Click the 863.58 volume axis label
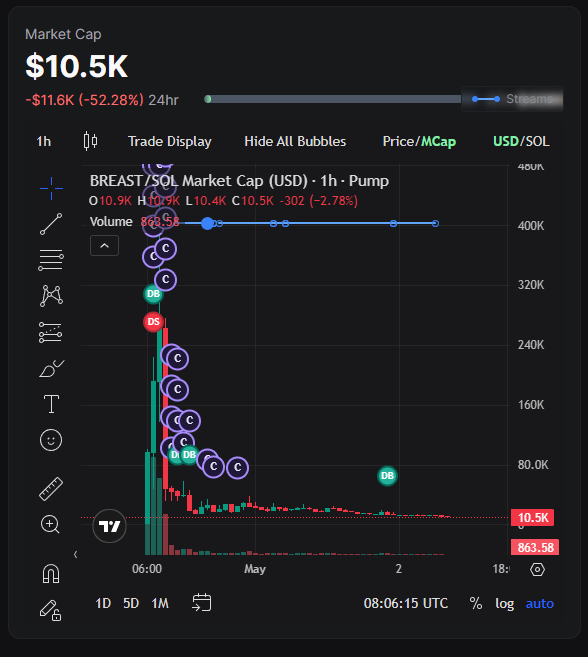The width and height of the screenshot is (588, 657). tap(535, 547)
